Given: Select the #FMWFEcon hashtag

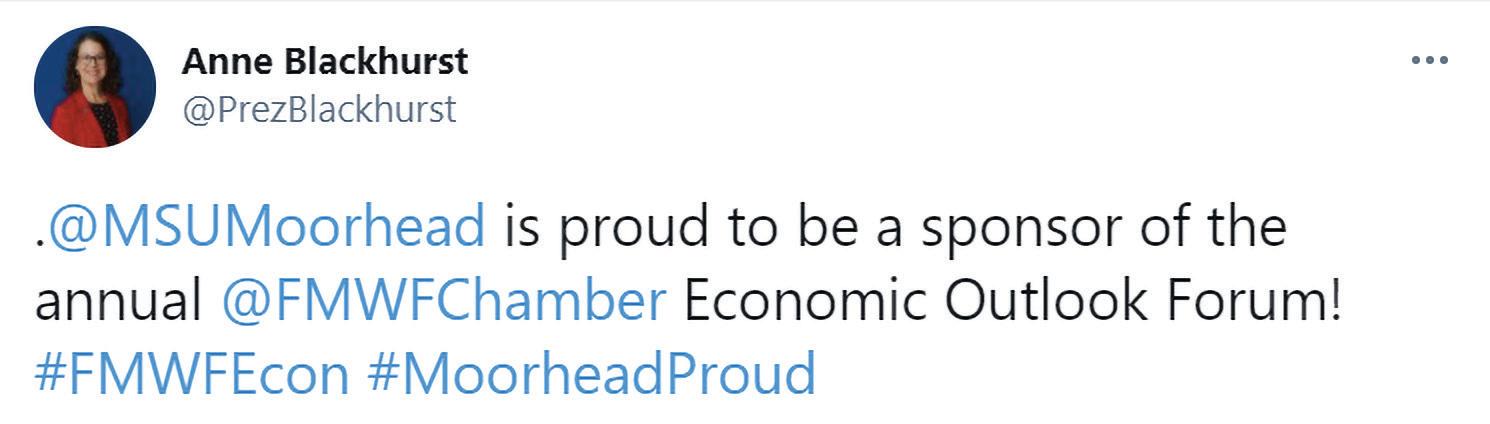Looking at the screenshot, I should pos(192,375).
